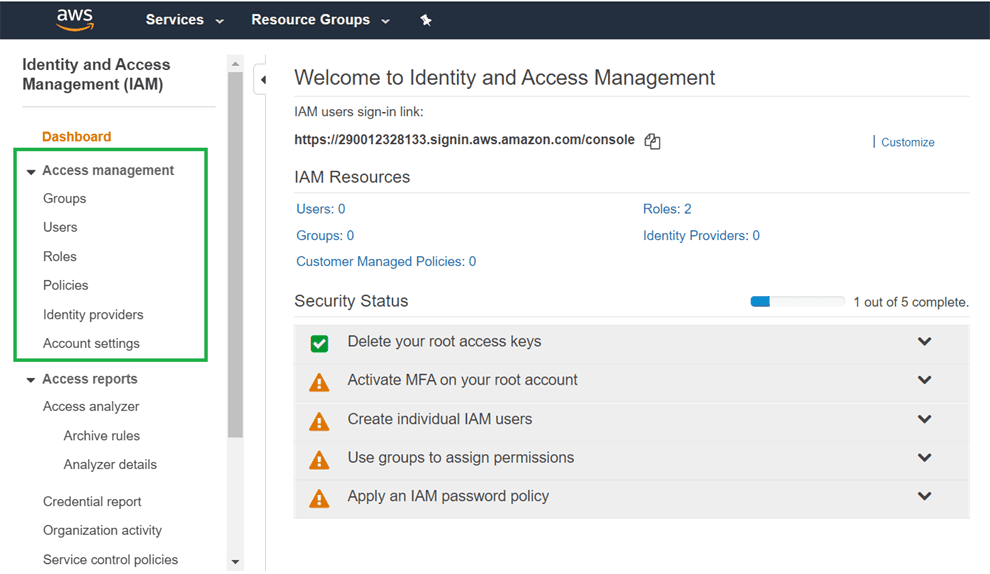
Task: Open the Services menu
Action: [x=184, y=20]
